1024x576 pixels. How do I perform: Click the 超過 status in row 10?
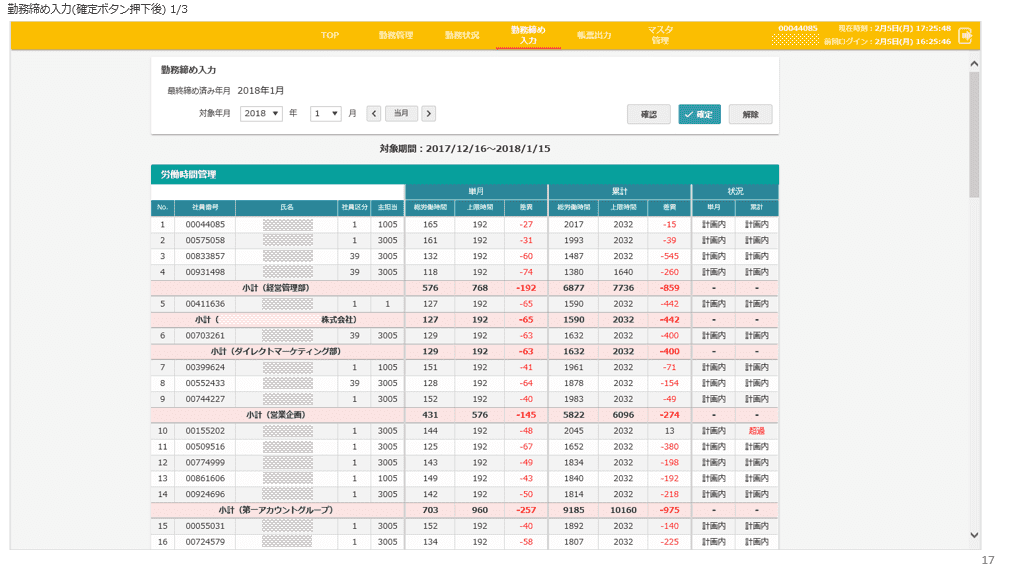(756, 431)
